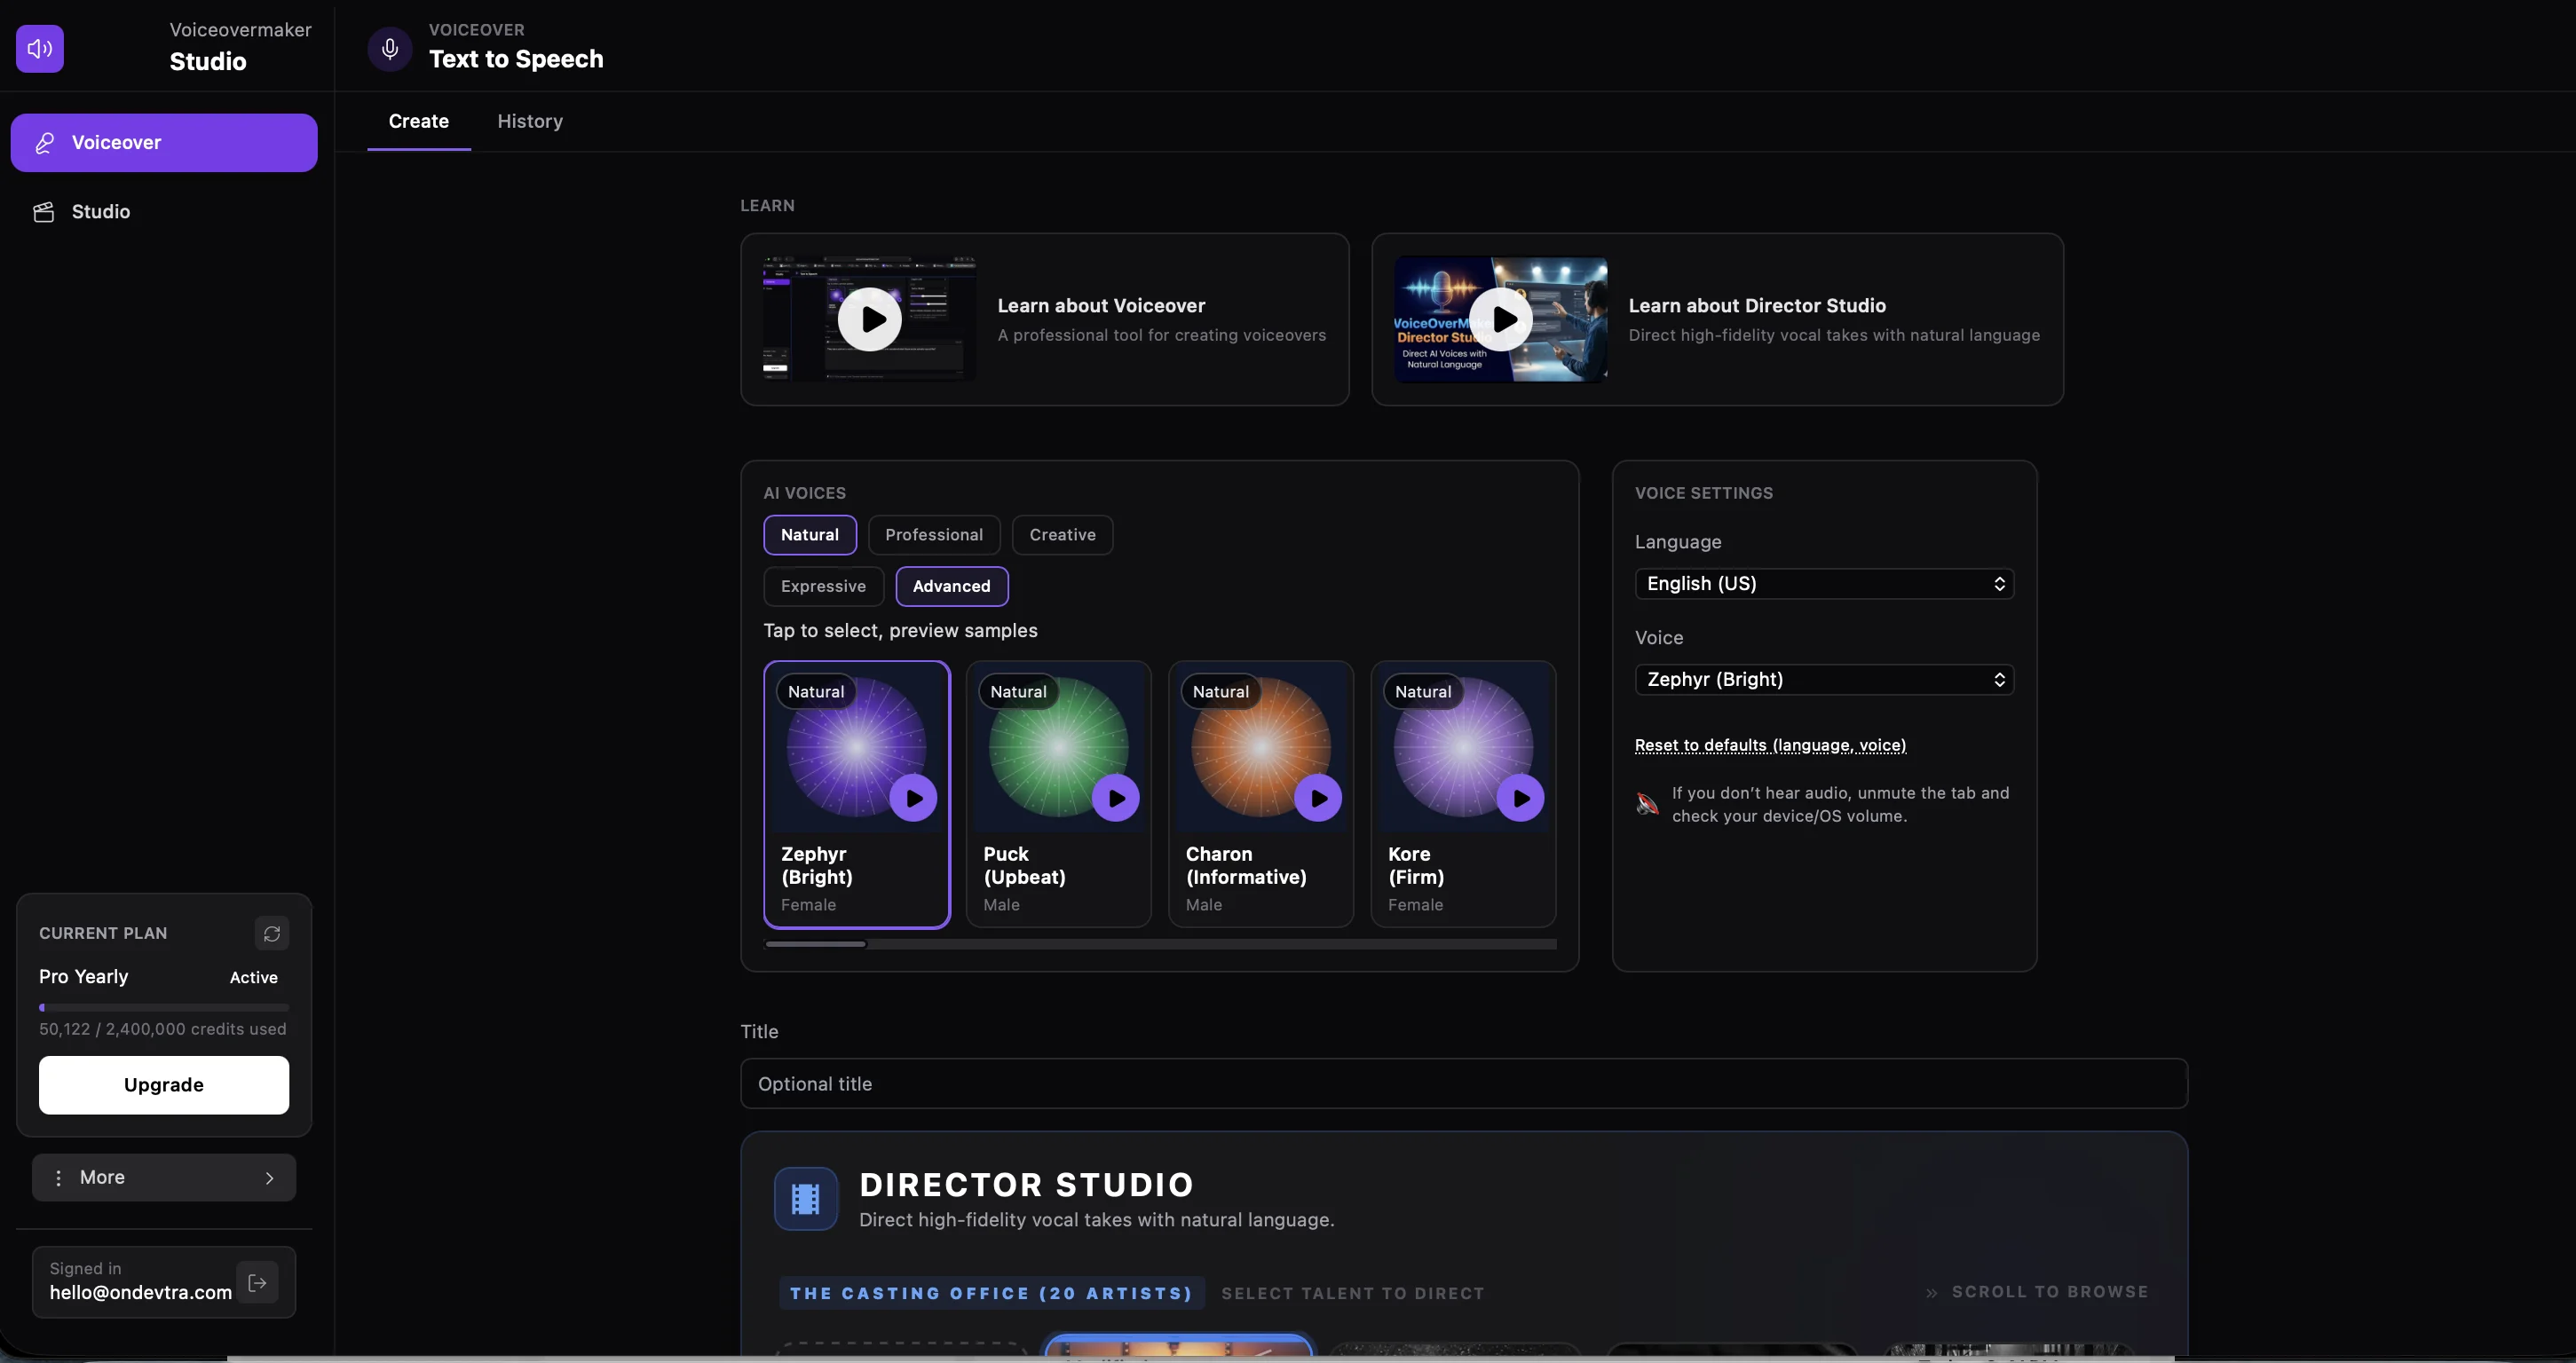
Task: Click the microphone icon next to Text to Speech
Action: [x=389, y=48]
